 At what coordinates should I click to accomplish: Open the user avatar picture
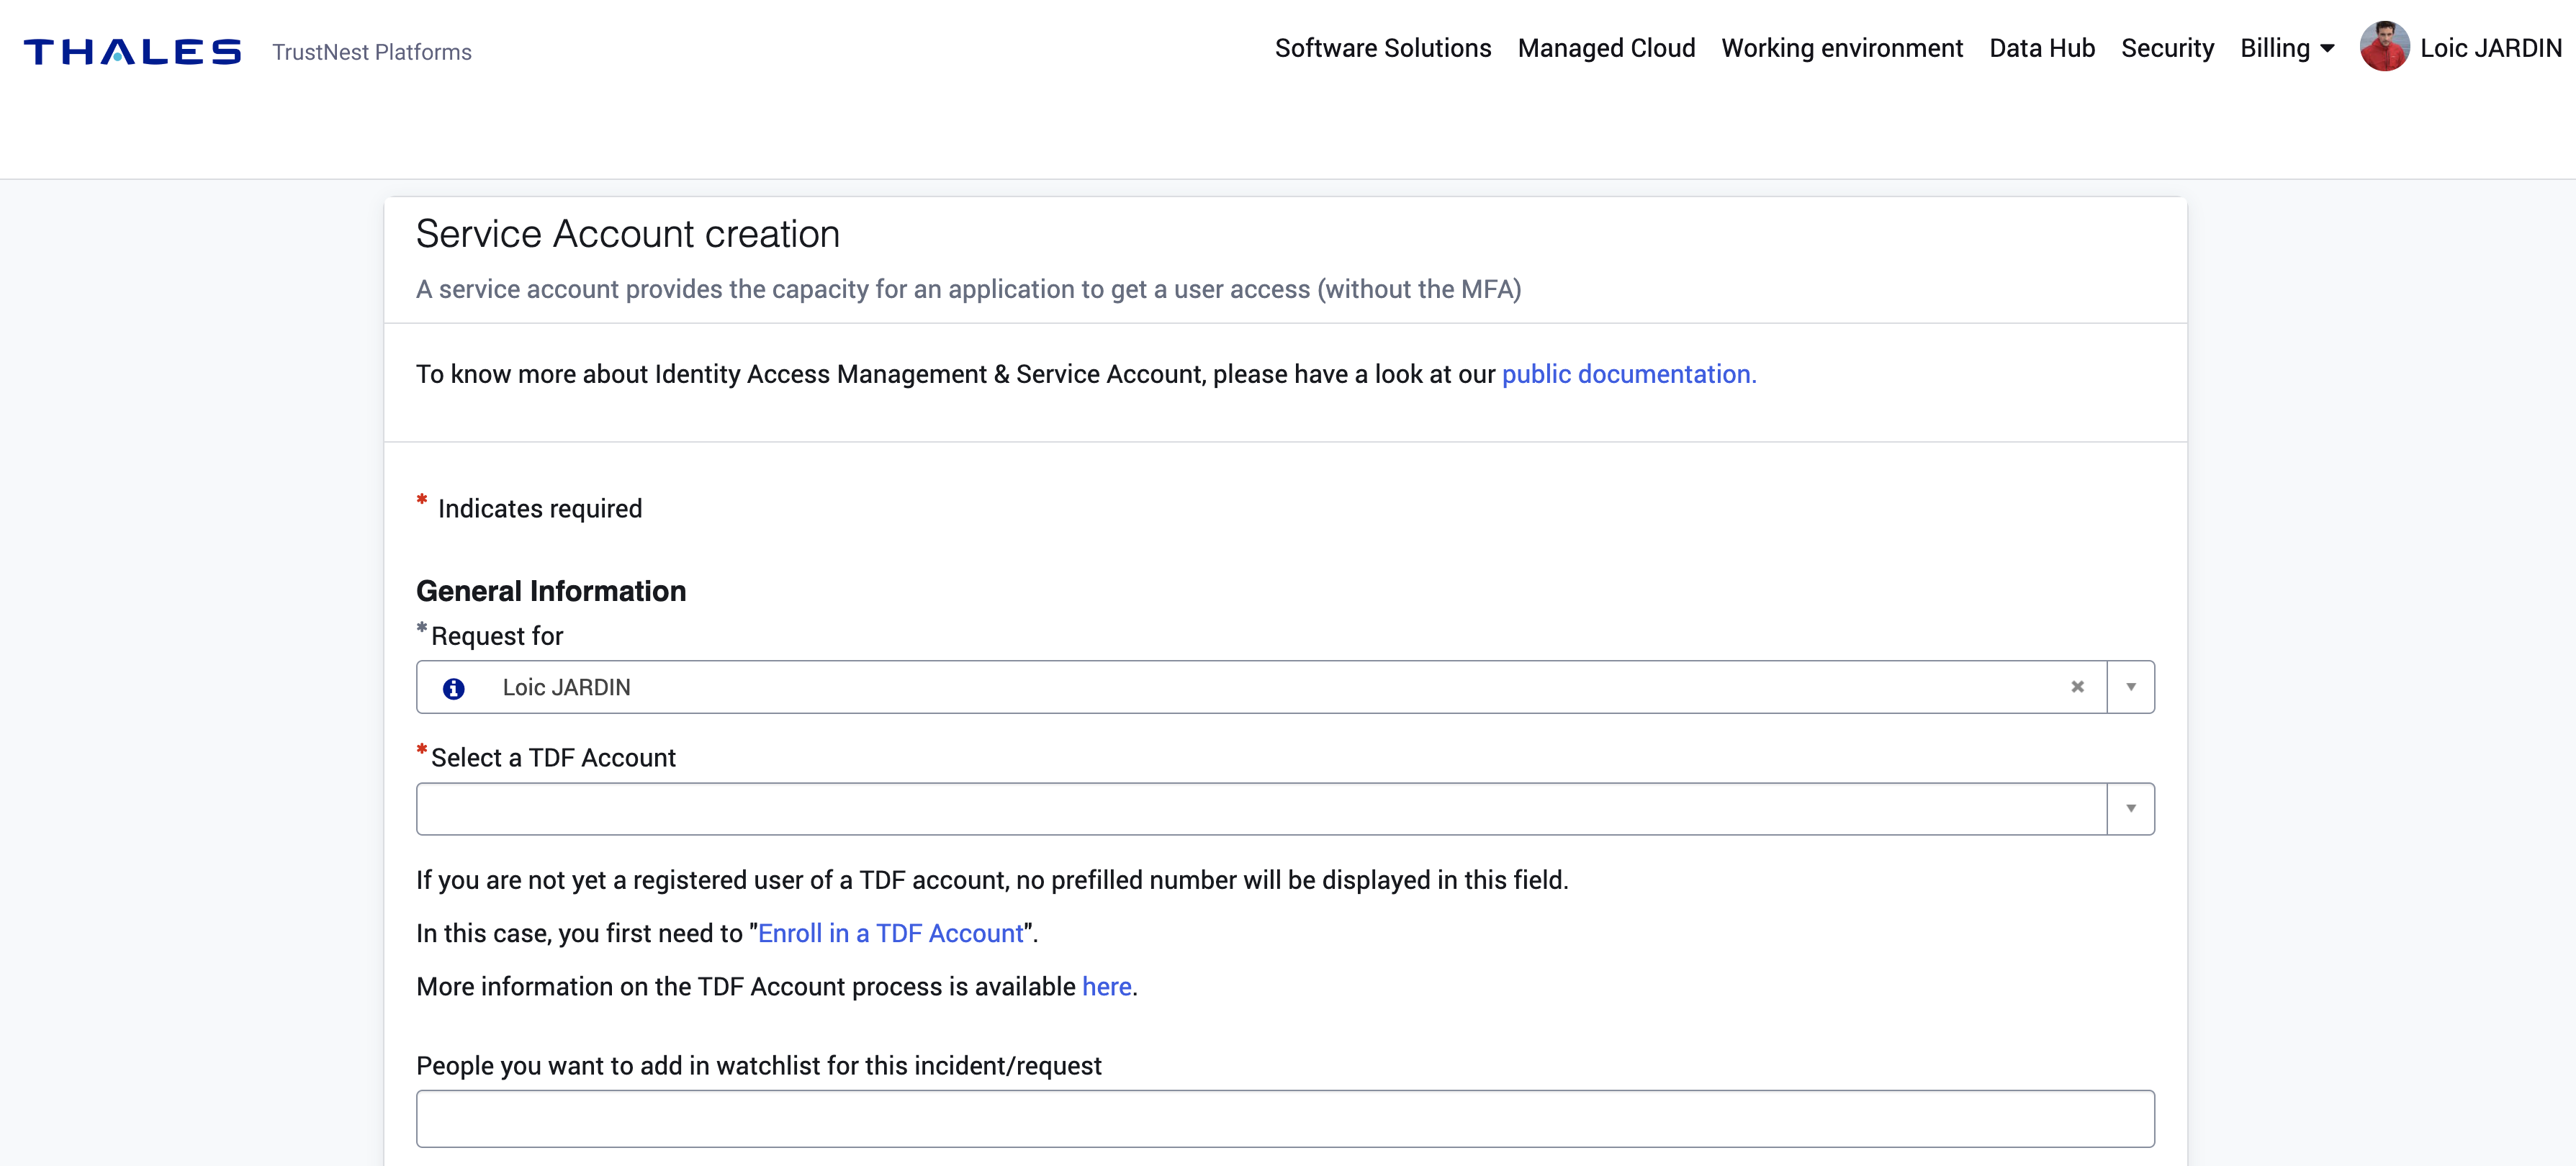click(x=2384, y=47)
